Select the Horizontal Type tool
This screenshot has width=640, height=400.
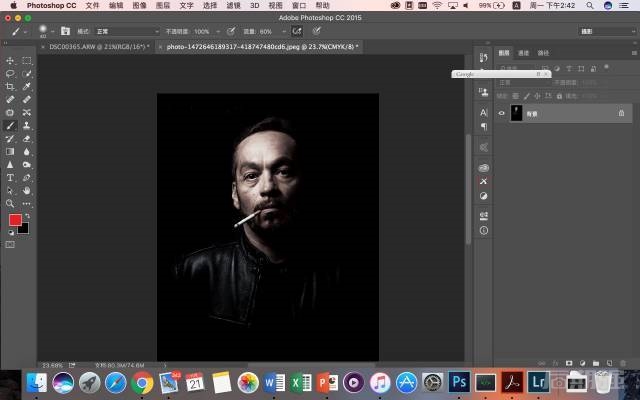(10, 178)
